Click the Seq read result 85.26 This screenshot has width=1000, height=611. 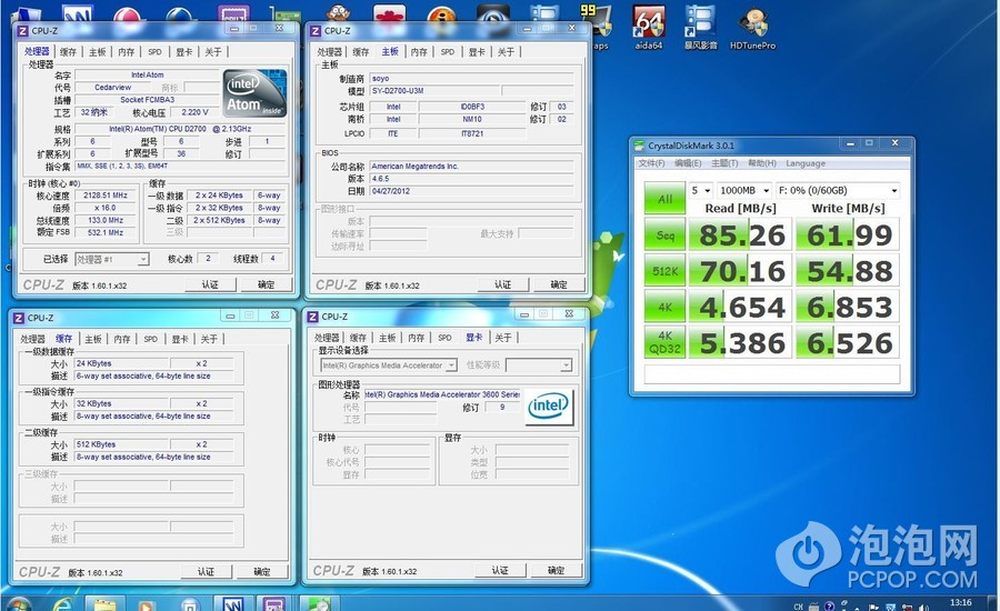tap(741, 235)
